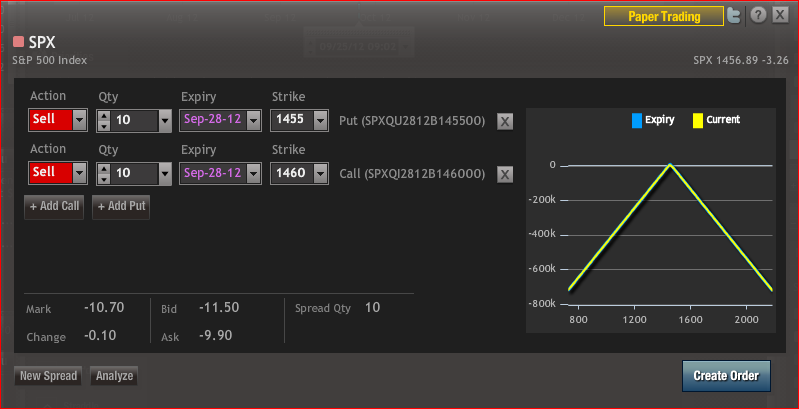The width and height of the screenshot is (799, 409).
Task: Click the Paper Trading button
Action: (x=664, y=16)
